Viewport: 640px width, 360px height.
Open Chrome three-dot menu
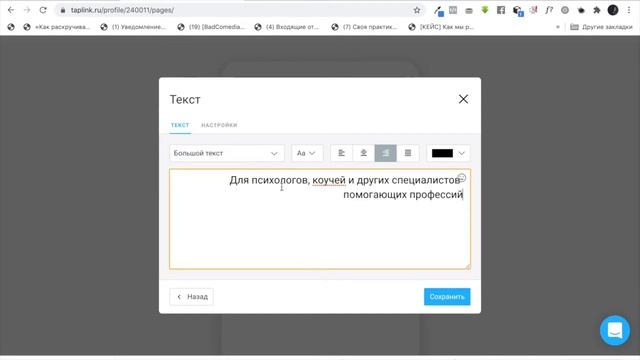click(x=629, y=10)
